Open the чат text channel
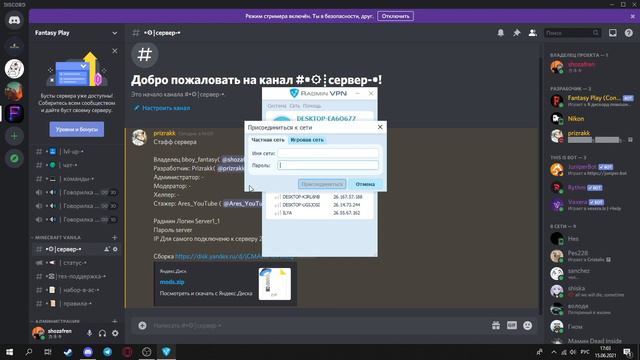Image resolution: width=640 pixels, height=360 pixels. pyautogui.click(x=76, y=165)
